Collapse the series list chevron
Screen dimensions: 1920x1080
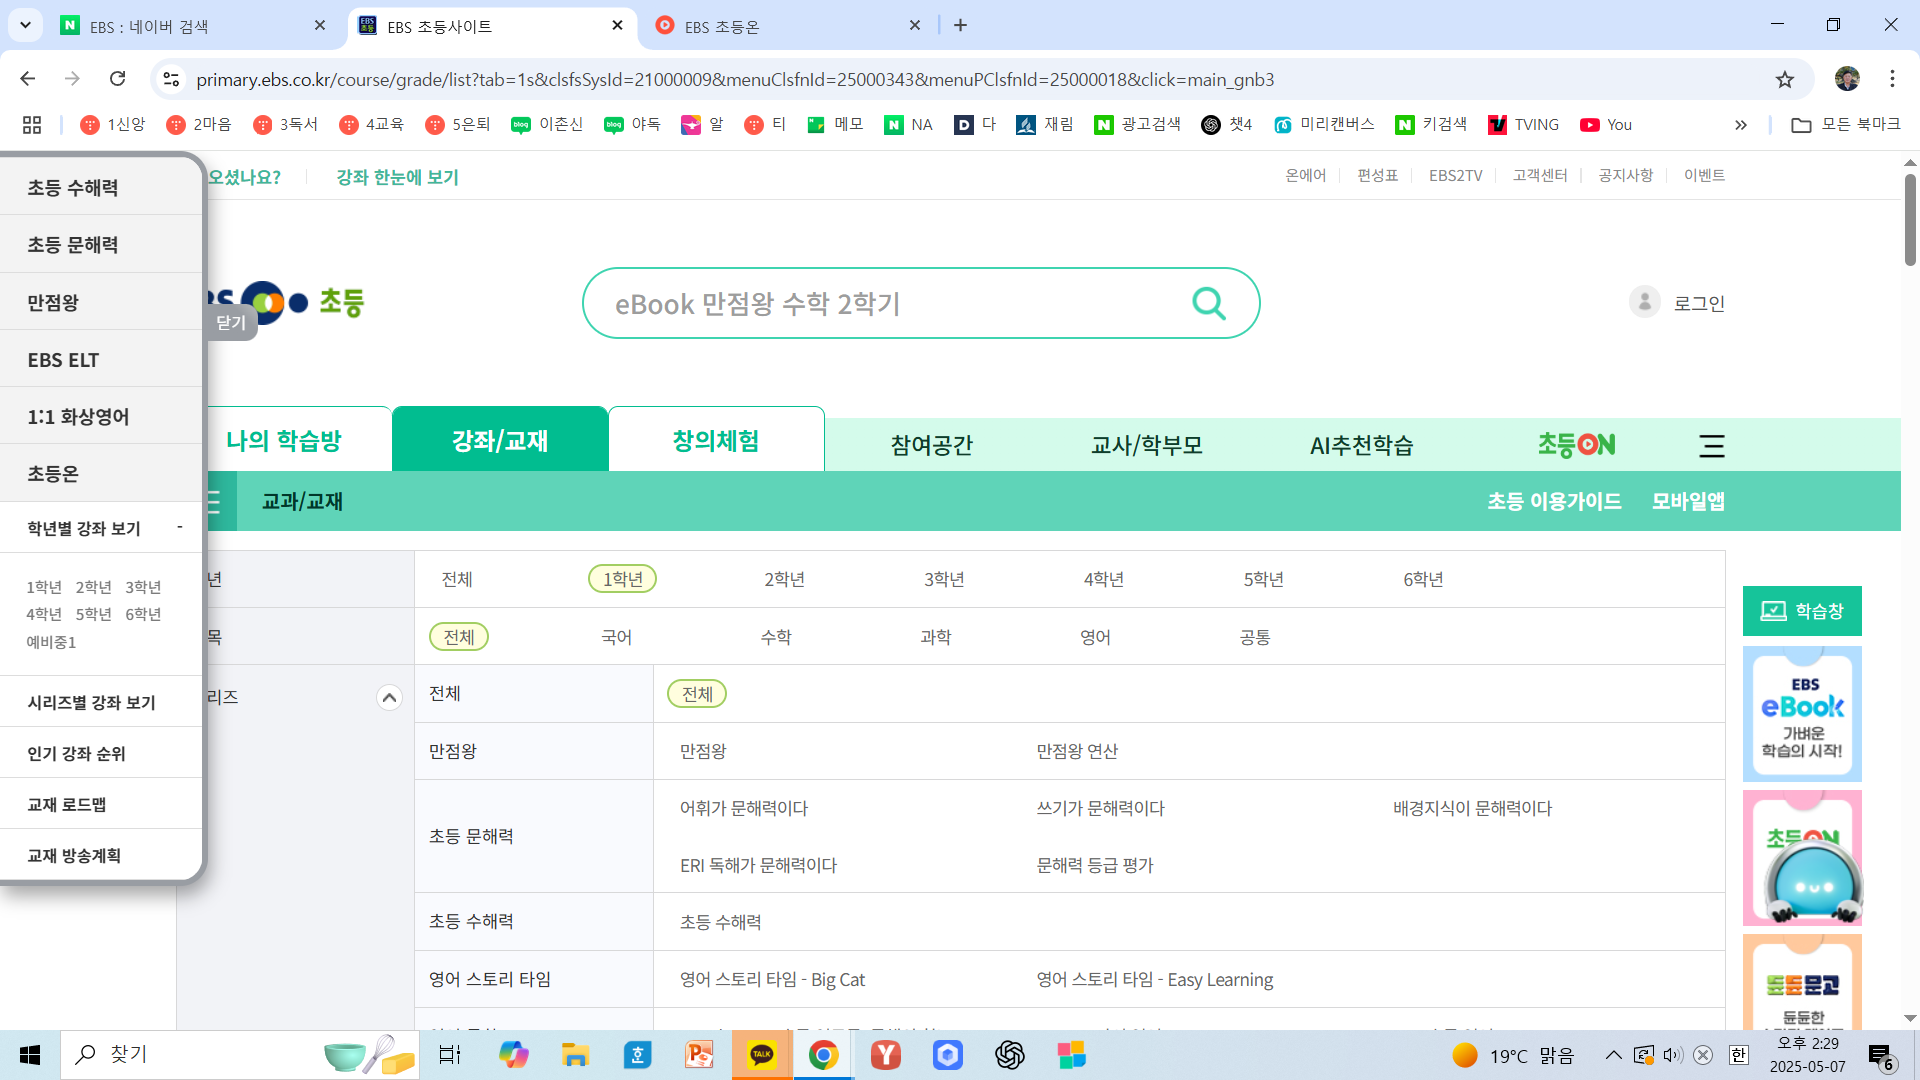point(389,697)
